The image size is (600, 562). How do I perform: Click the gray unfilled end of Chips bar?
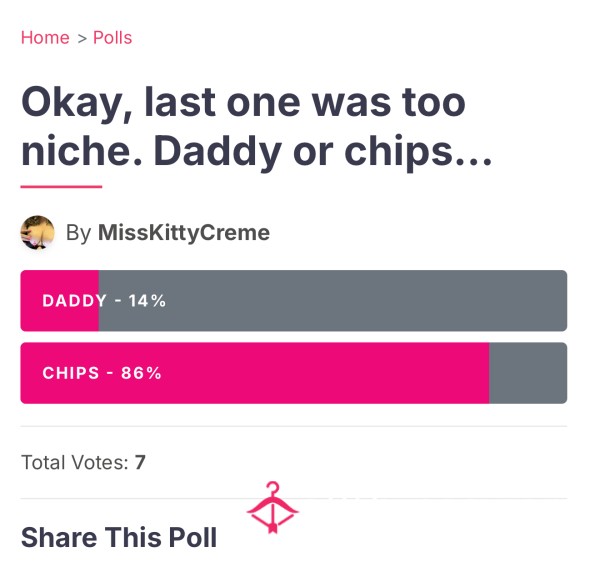528,373
